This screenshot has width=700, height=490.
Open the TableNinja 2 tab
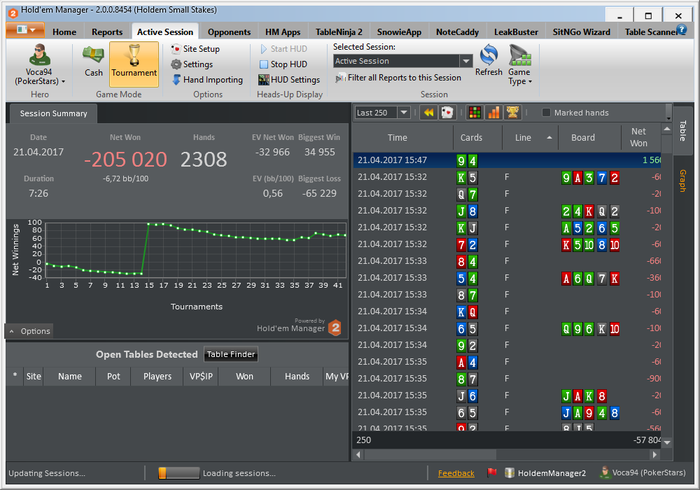tap(339, 32)
